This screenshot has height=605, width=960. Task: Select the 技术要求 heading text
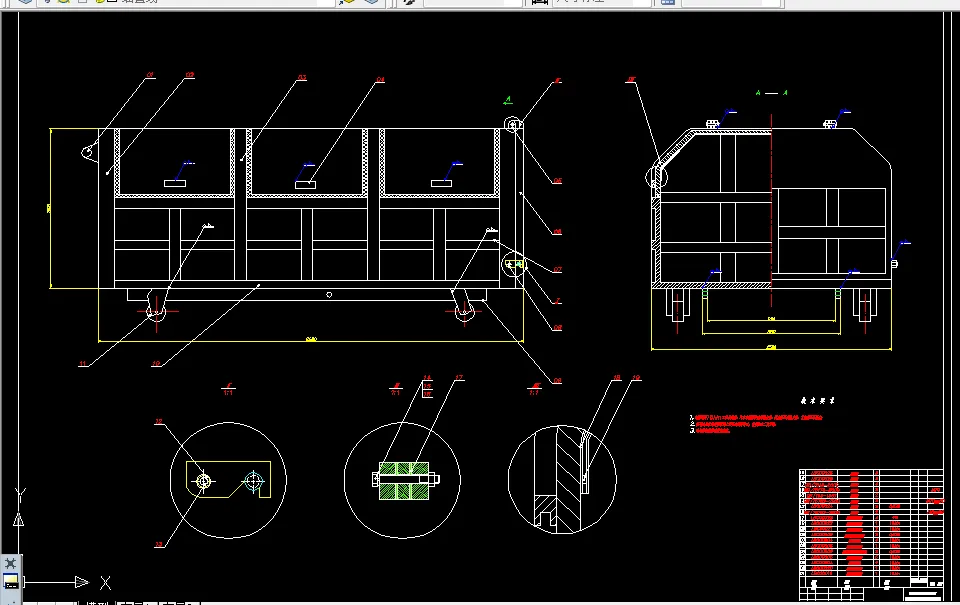pos(817,400)
